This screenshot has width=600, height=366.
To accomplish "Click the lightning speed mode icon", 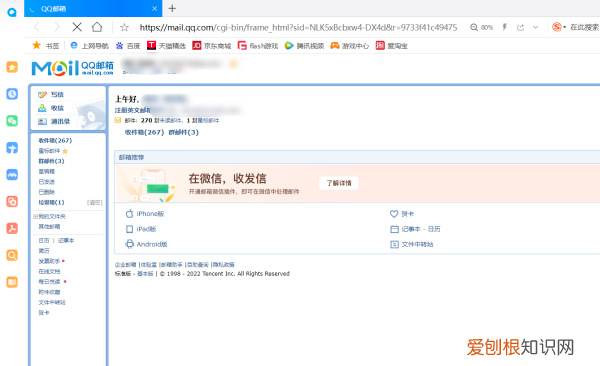I will [505, 27].
